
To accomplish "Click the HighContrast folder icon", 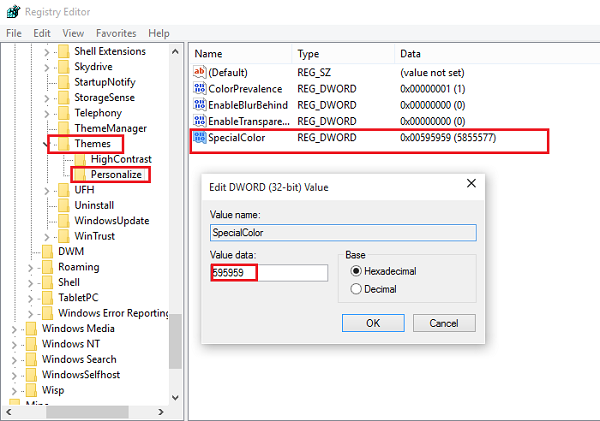I will [80, 159].
